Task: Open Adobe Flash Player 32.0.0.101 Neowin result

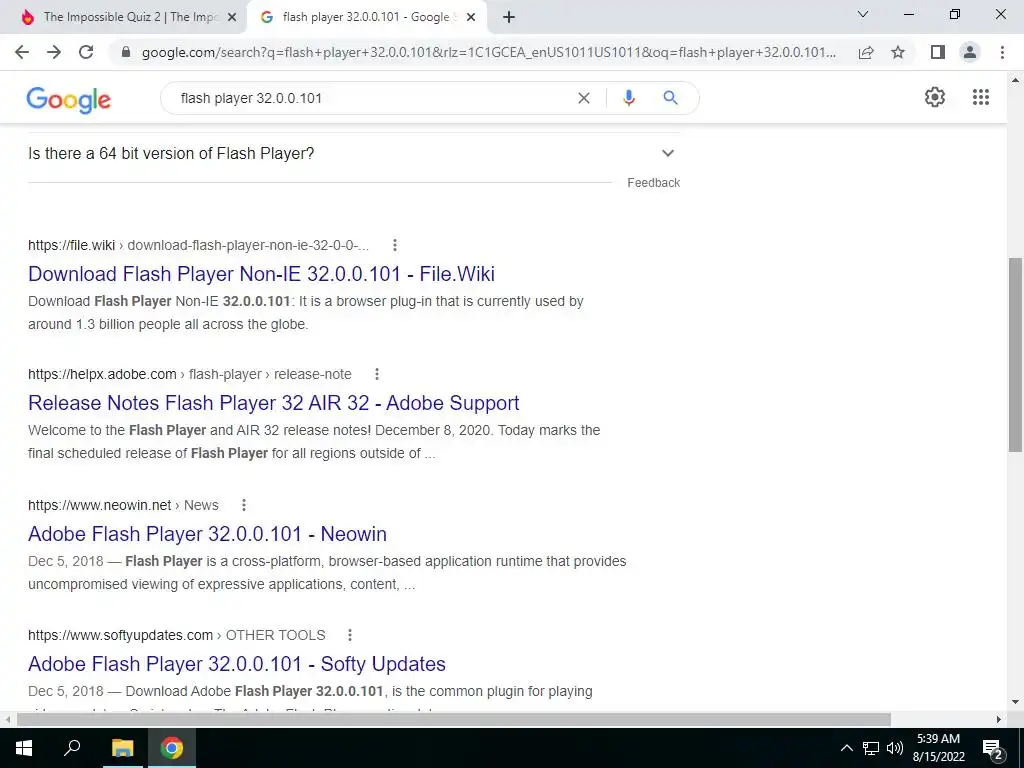Action: (x=207, y=534)
